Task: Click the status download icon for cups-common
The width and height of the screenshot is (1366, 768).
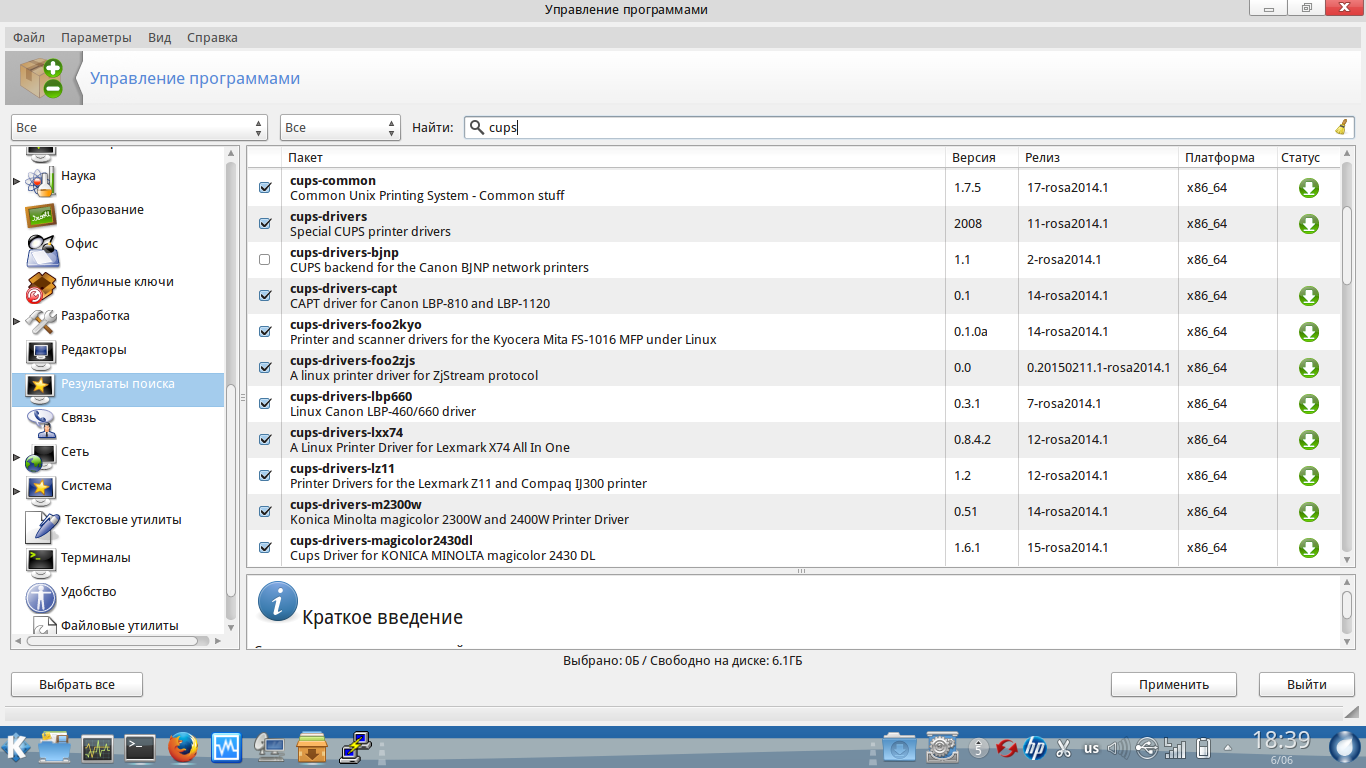Action: tap(1308, 188)
